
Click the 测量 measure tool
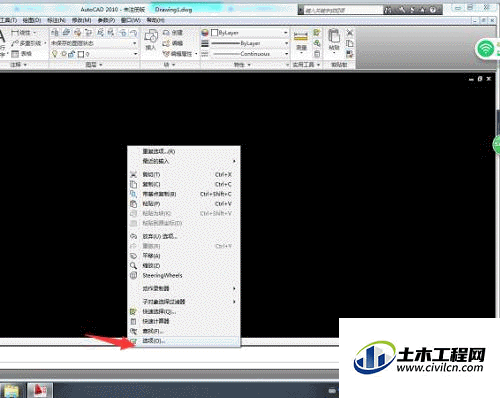301,42
